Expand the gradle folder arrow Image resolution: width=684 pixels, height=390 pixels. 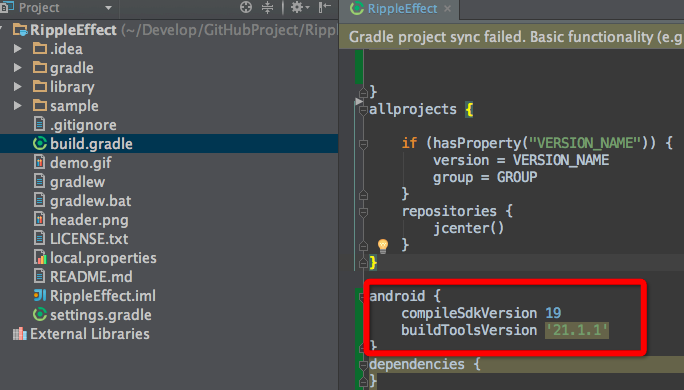coord(18,68)
